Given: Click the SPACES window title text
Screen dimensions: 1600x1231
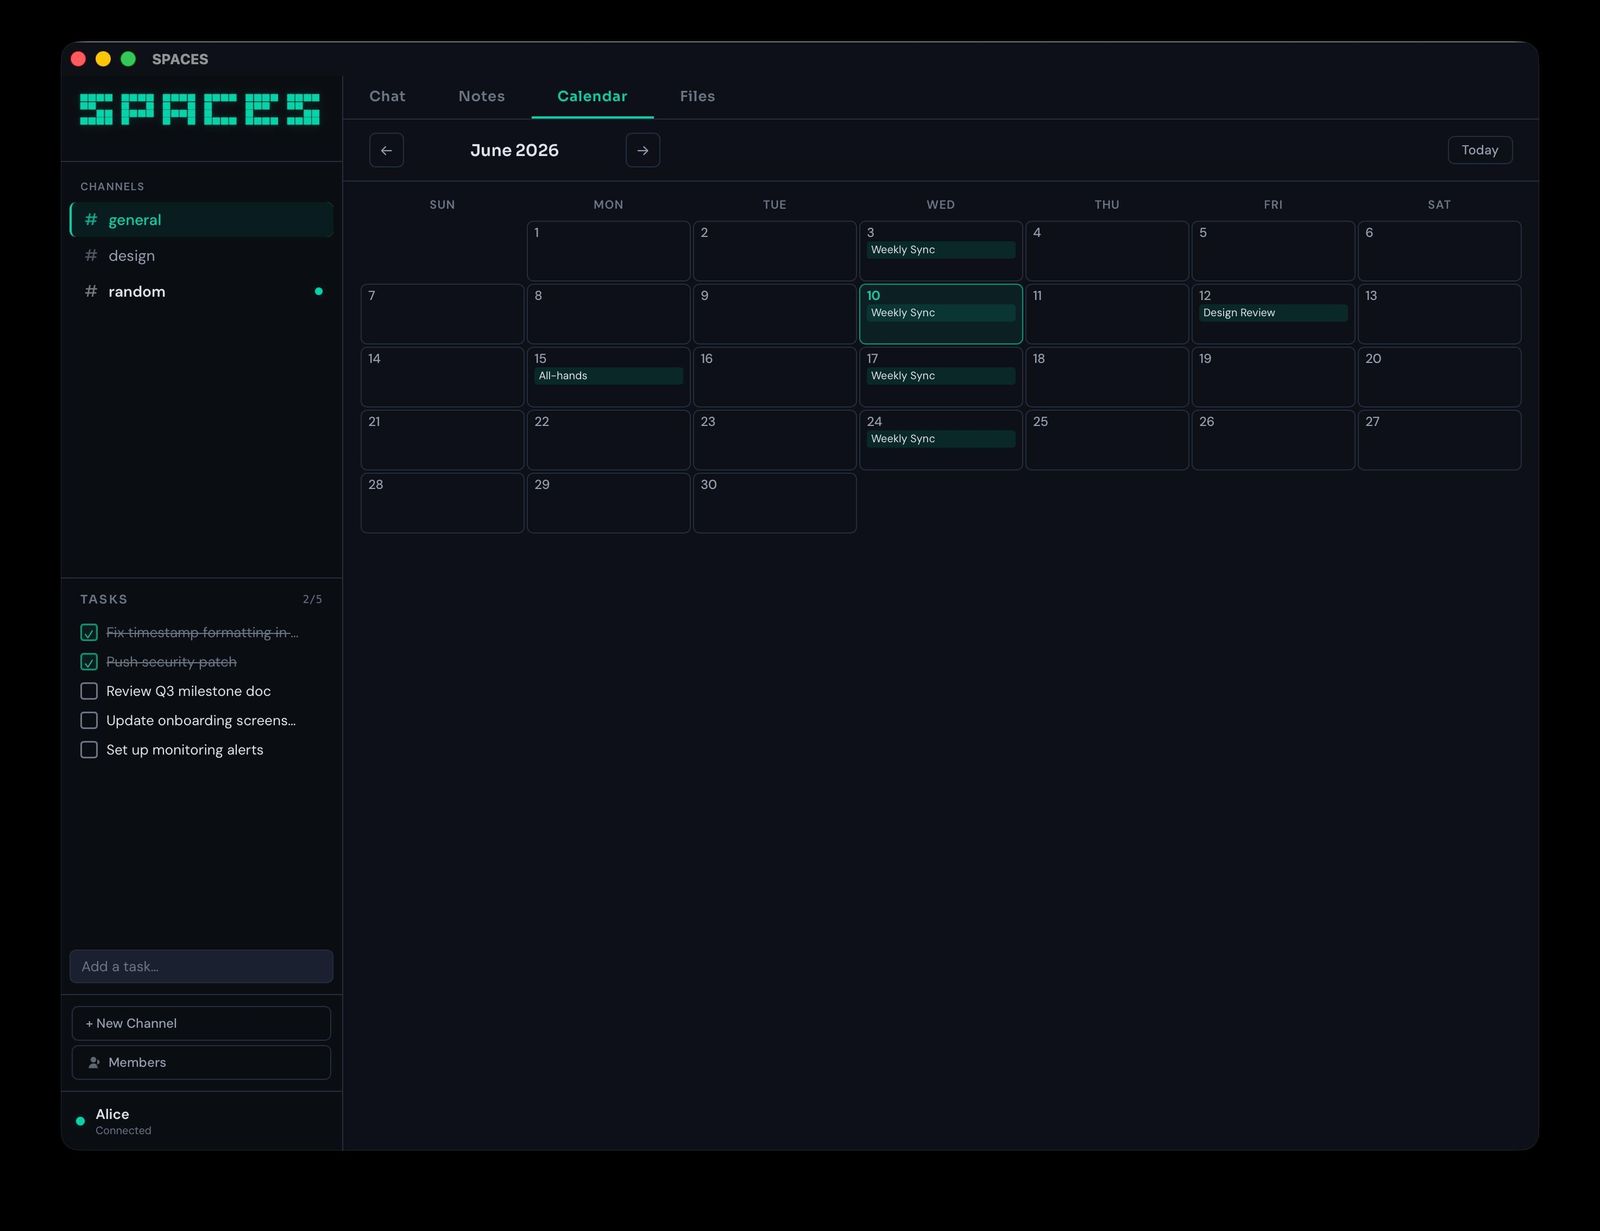Looking at the screenshot, I should [180, 59].
